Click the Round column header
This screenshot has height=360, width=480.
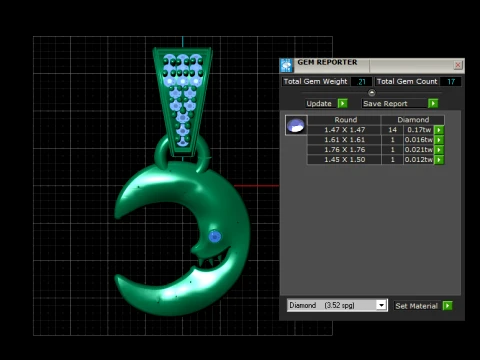(x=345, y=120)
